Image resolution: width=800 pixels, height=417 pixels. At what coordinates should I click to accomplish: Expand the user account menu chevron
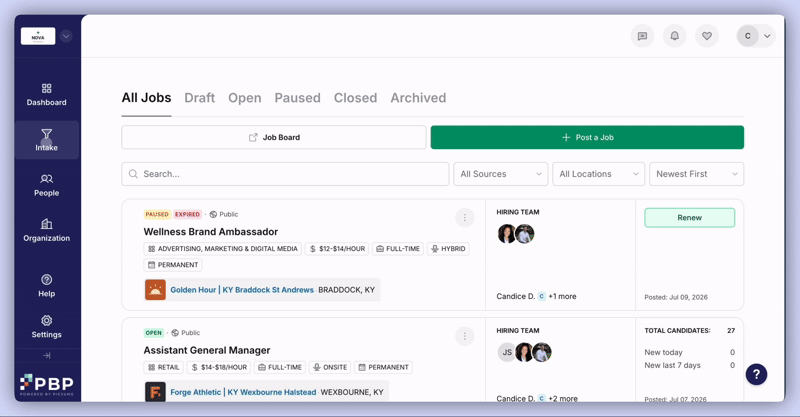[x=767, y=36]
